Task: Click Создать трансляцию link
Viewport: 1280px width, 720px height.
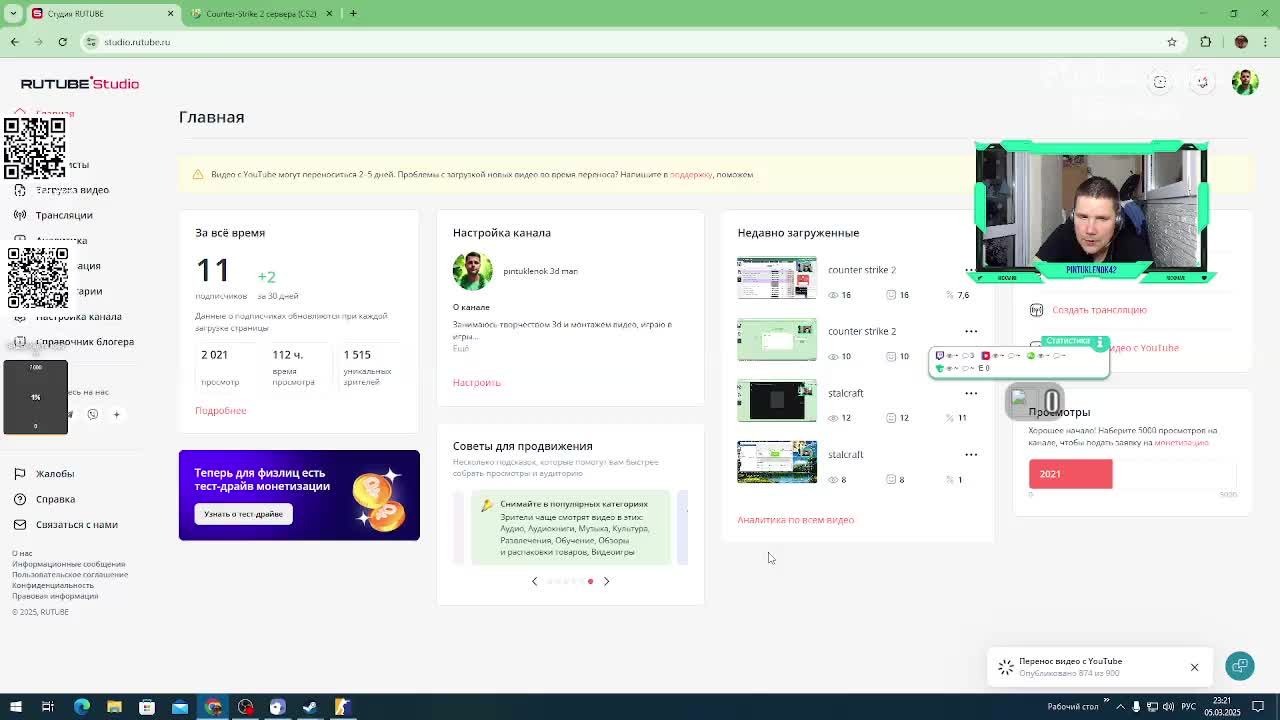Action: click(1099, 310)
